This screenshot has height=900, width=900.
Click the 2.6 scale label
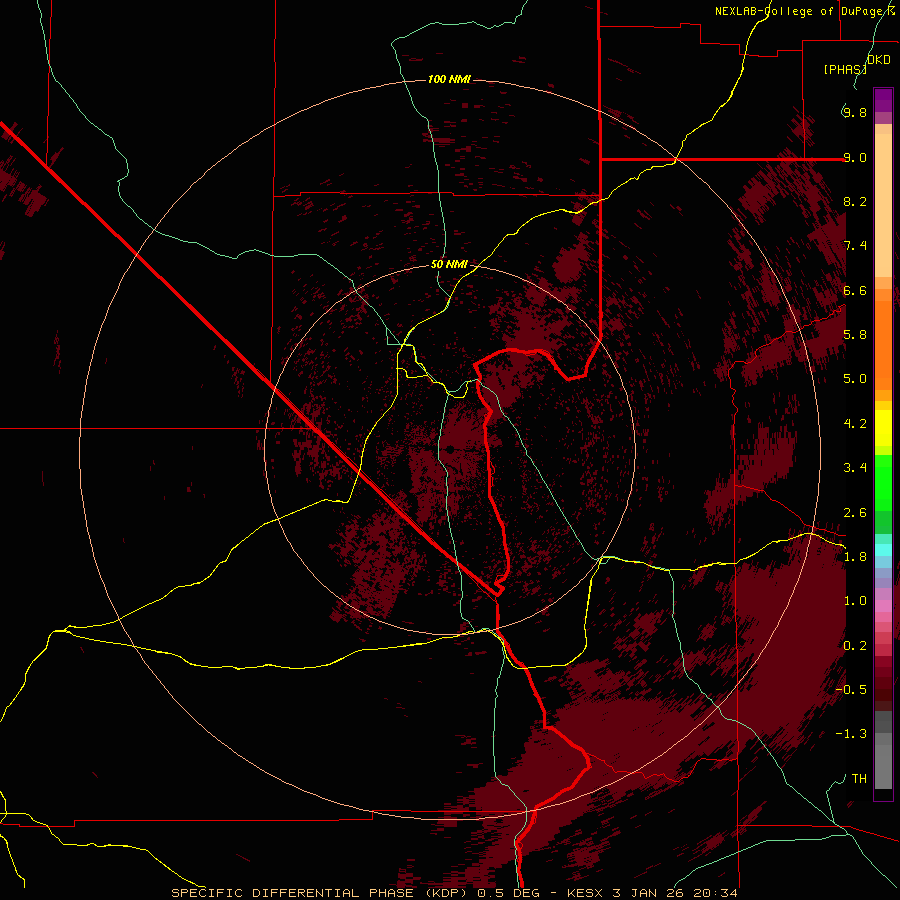[x=854, y=513]
